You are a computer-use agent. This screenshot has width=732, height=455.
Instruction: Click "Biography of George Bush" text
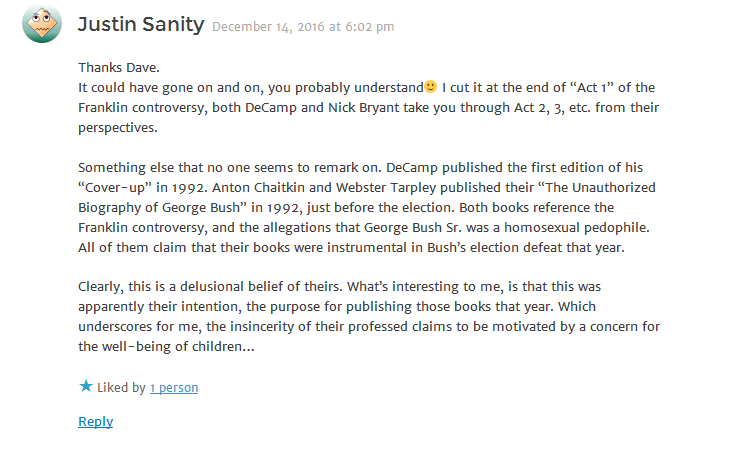pos(159,208)
